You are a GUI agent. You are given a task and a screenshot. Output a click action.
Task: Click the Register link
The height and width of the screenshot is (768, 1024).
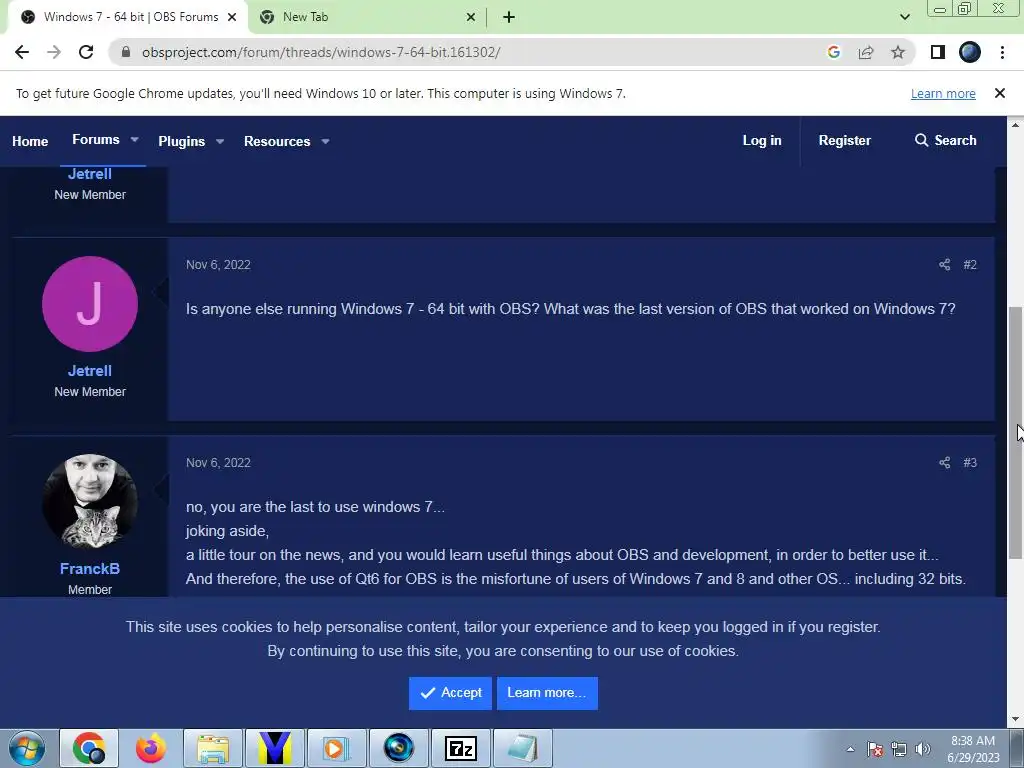click(x=844, y=140)
